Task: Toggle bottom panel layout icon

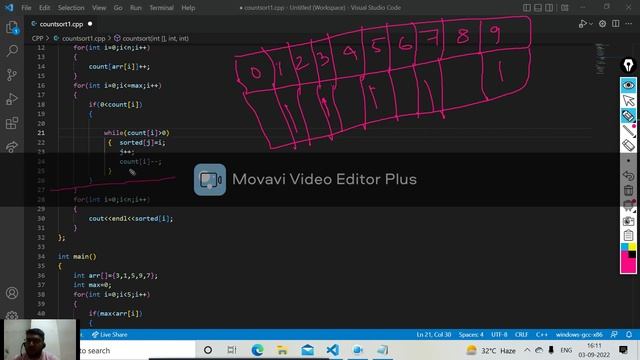Action: click(538, 7)
